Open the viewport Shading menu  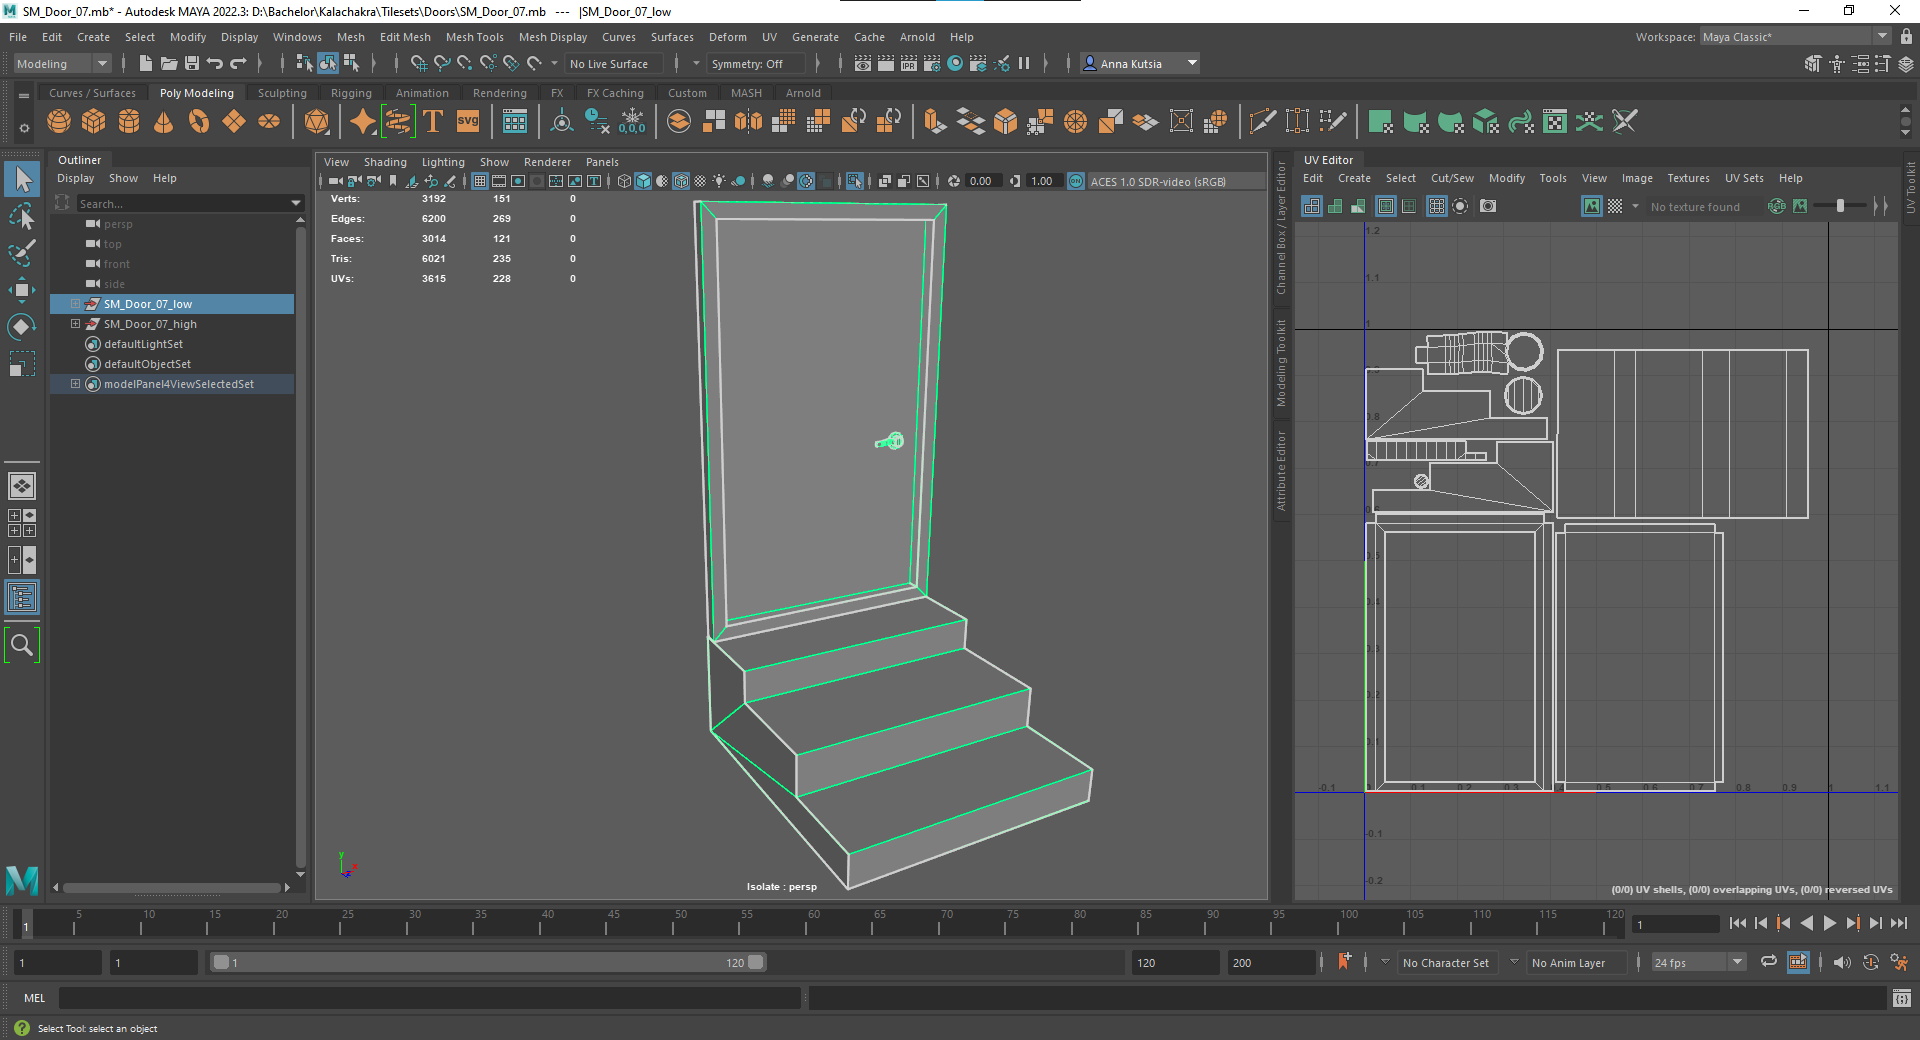pyautogui.click(x=385, y=162)
